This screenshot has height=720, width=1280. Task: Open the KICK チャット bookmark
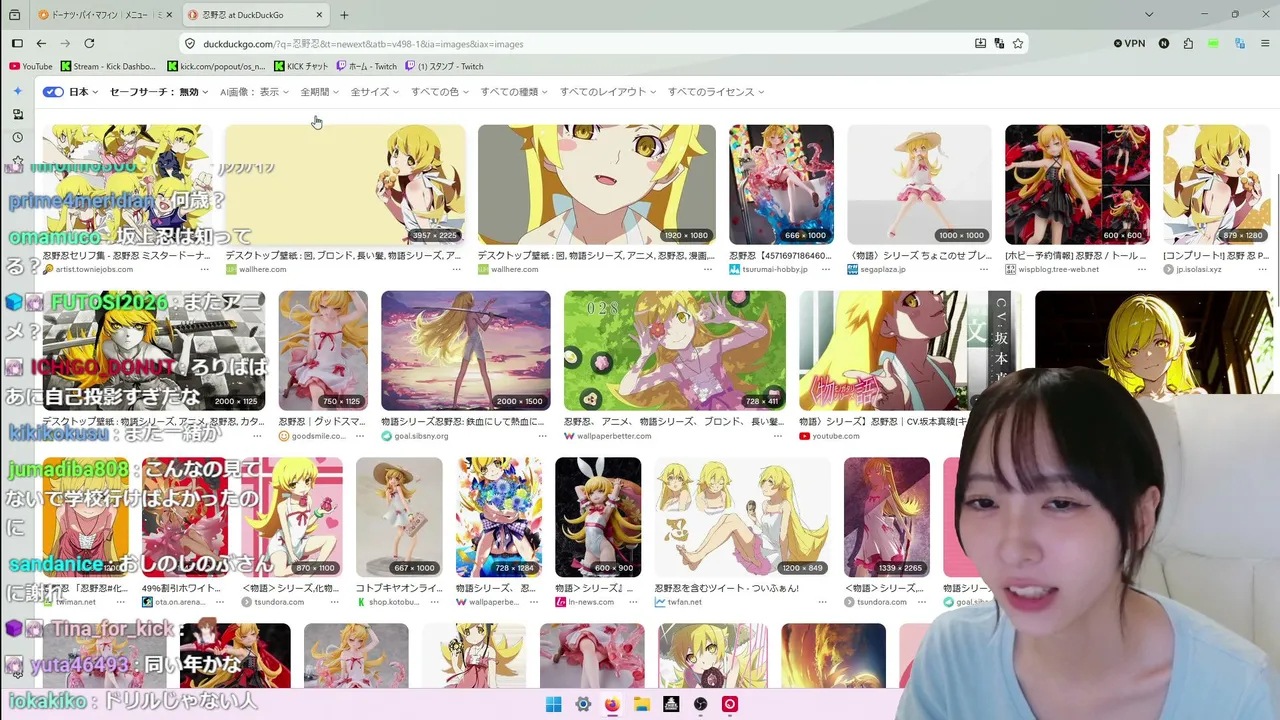(x=301, y=66)
